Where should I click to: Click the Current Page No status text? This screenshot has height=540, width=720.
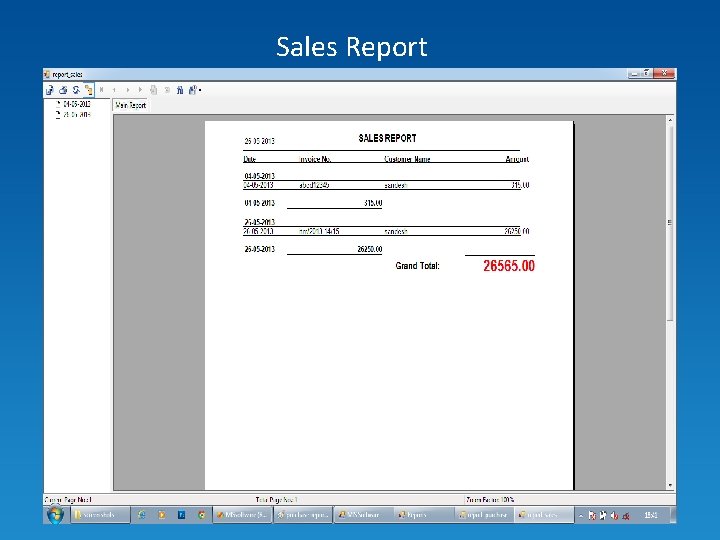(68, 500)
